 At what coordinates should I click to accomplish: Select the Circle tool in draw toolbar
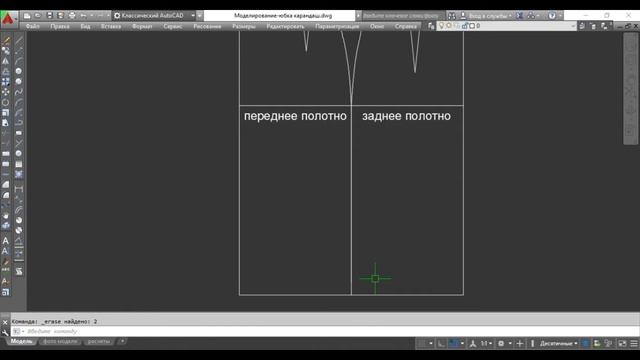click(x=18, y=71)
